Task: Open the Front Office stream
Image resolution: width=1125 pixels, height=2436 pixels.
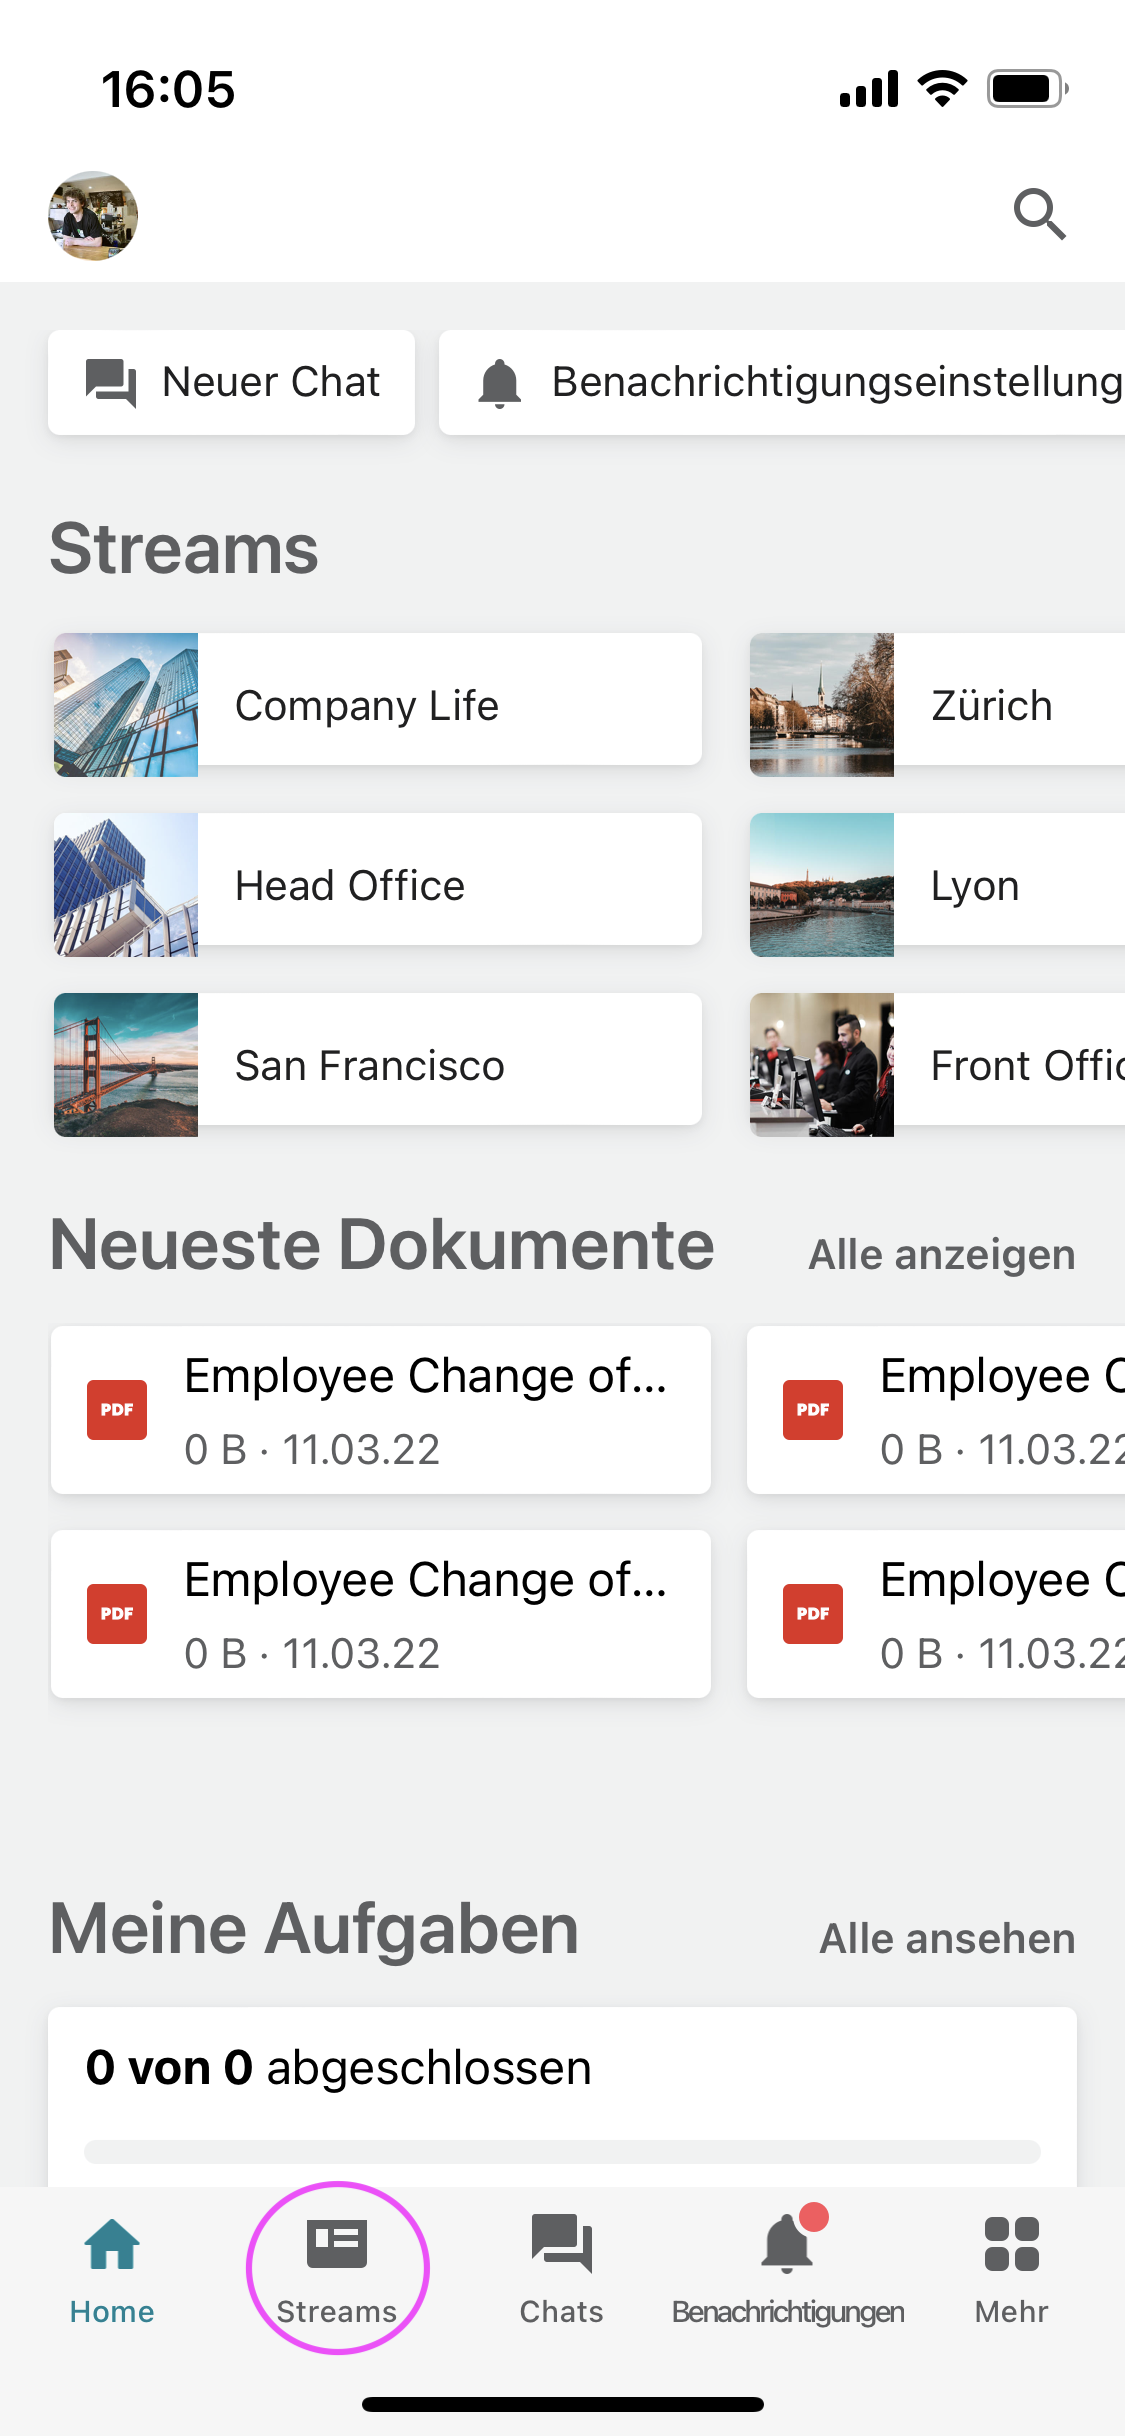Action: [x=938, y=1065]
